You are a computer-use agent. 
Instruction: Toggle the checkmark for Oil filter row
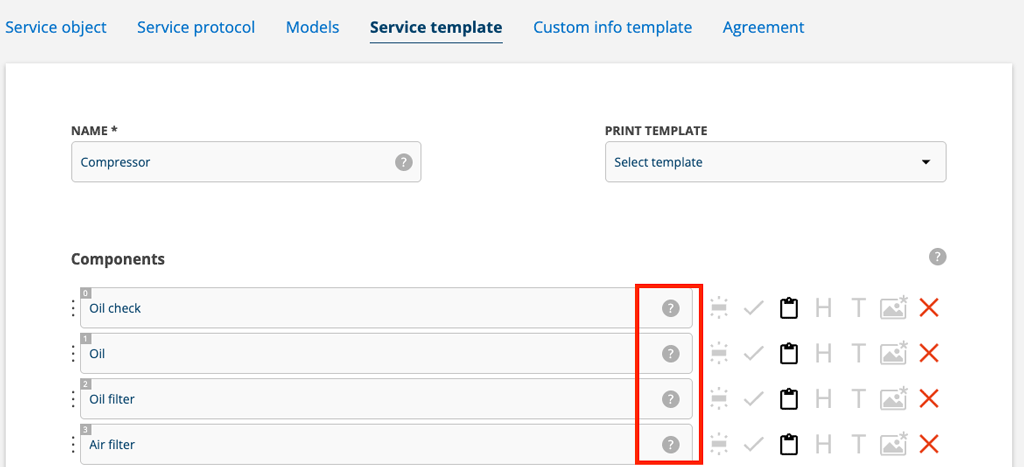[754, 399]
